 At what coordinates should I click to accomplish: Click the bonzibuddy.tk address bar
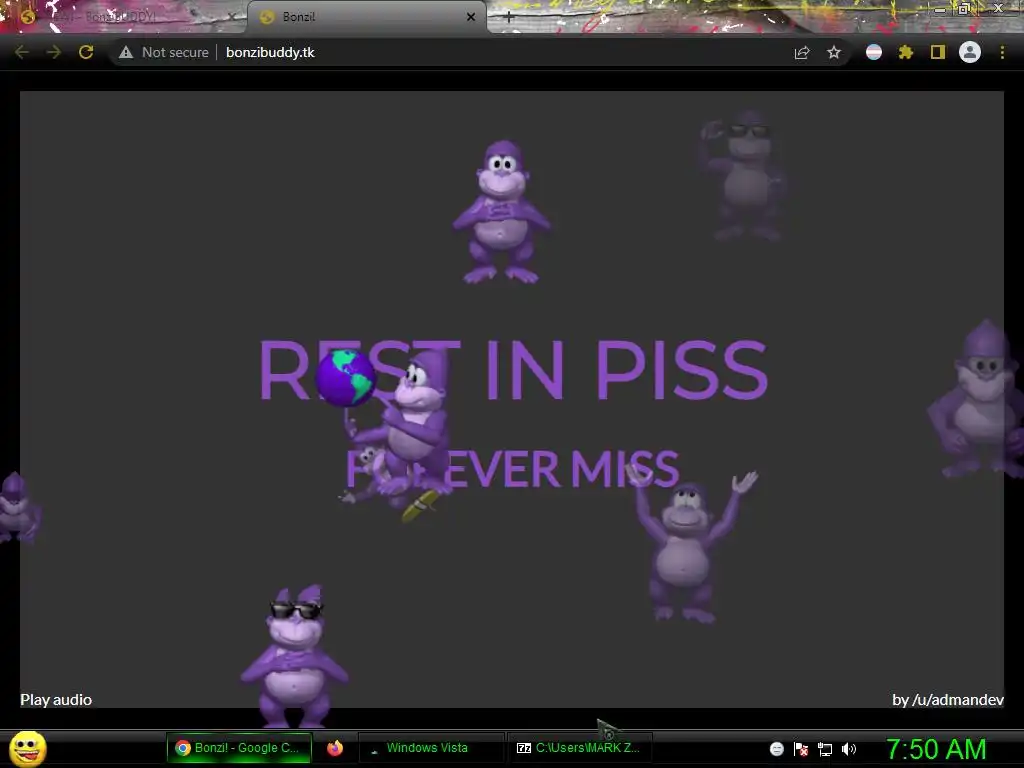(x=270, y=52)
